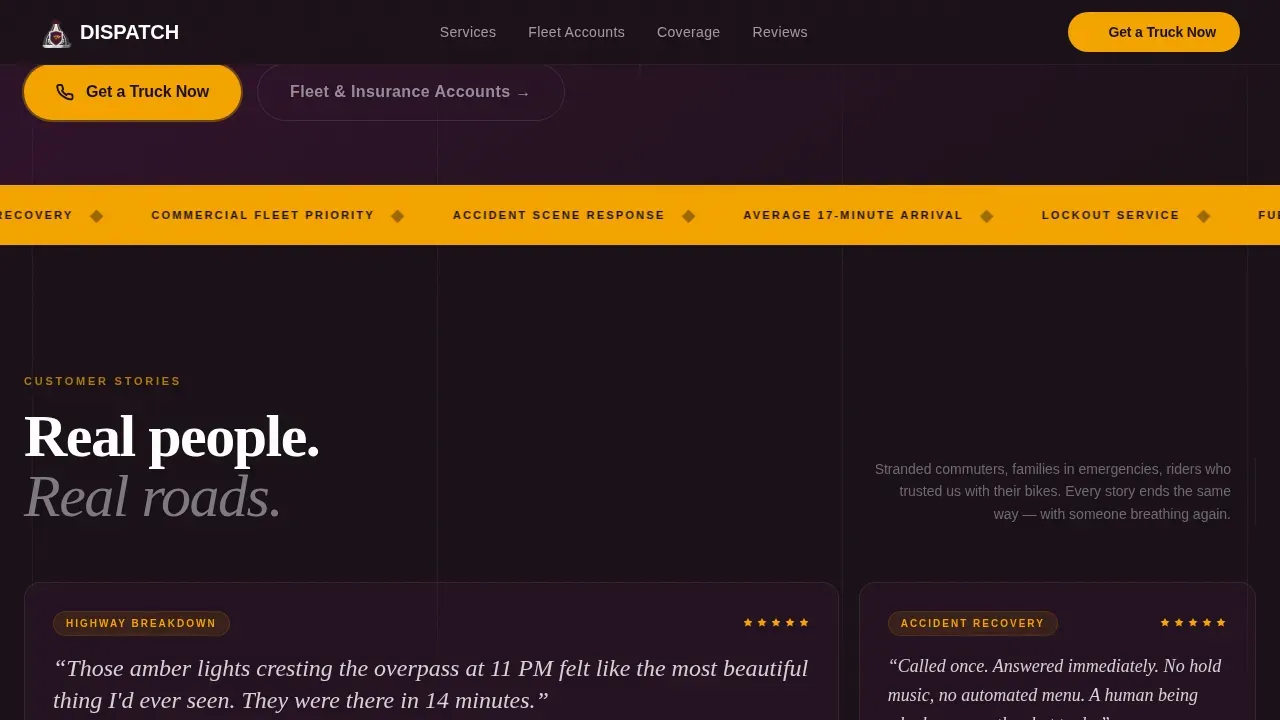Click the Highway Breakdown tag

[x=141, y=623]
